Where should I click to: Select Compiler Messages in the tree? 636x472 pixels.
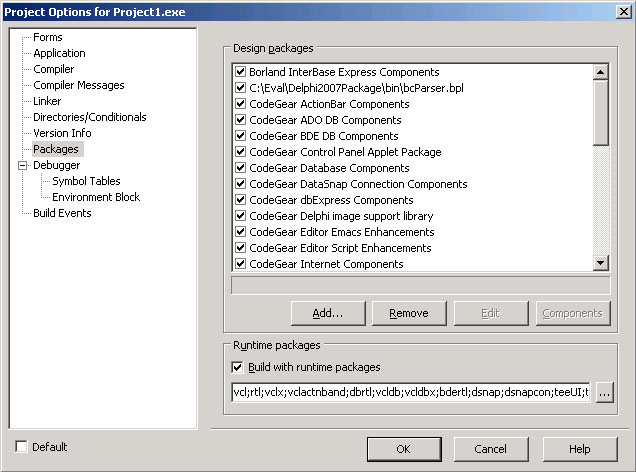[x=78, y=85]
